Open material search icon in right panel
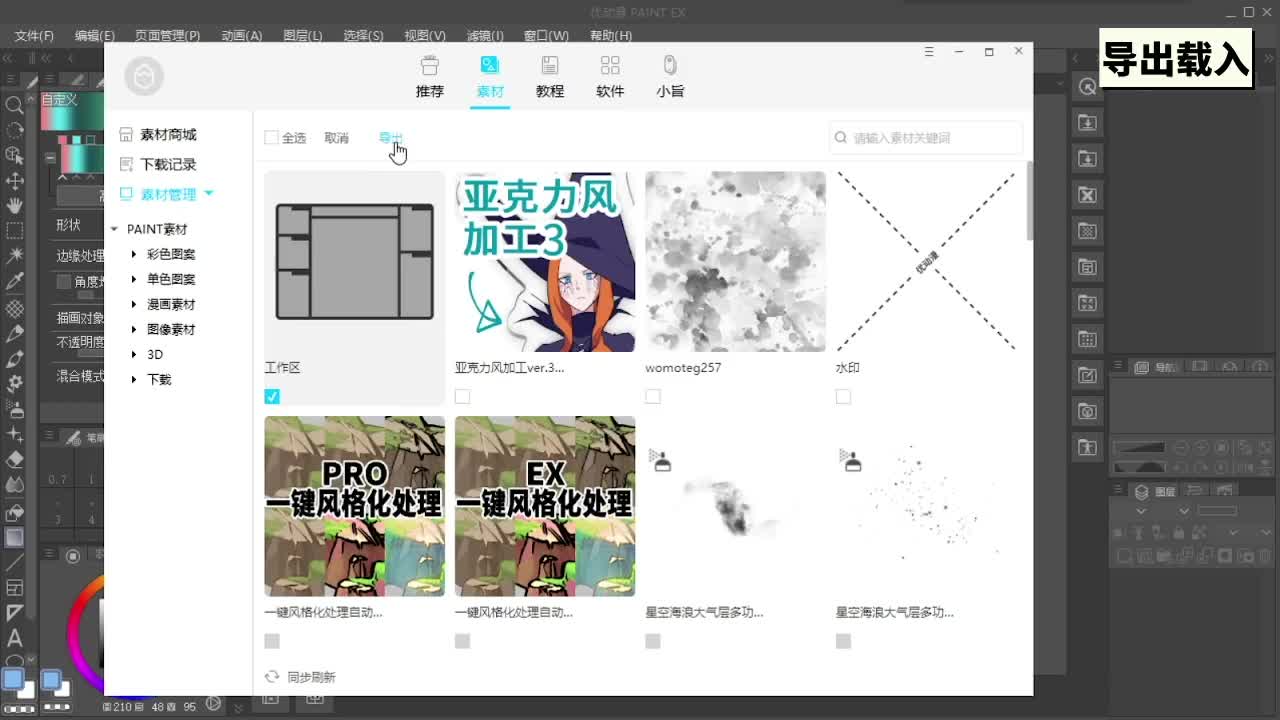This screenshot has height=720, width=1280. pyautogui.click(x=1087, y=87)
